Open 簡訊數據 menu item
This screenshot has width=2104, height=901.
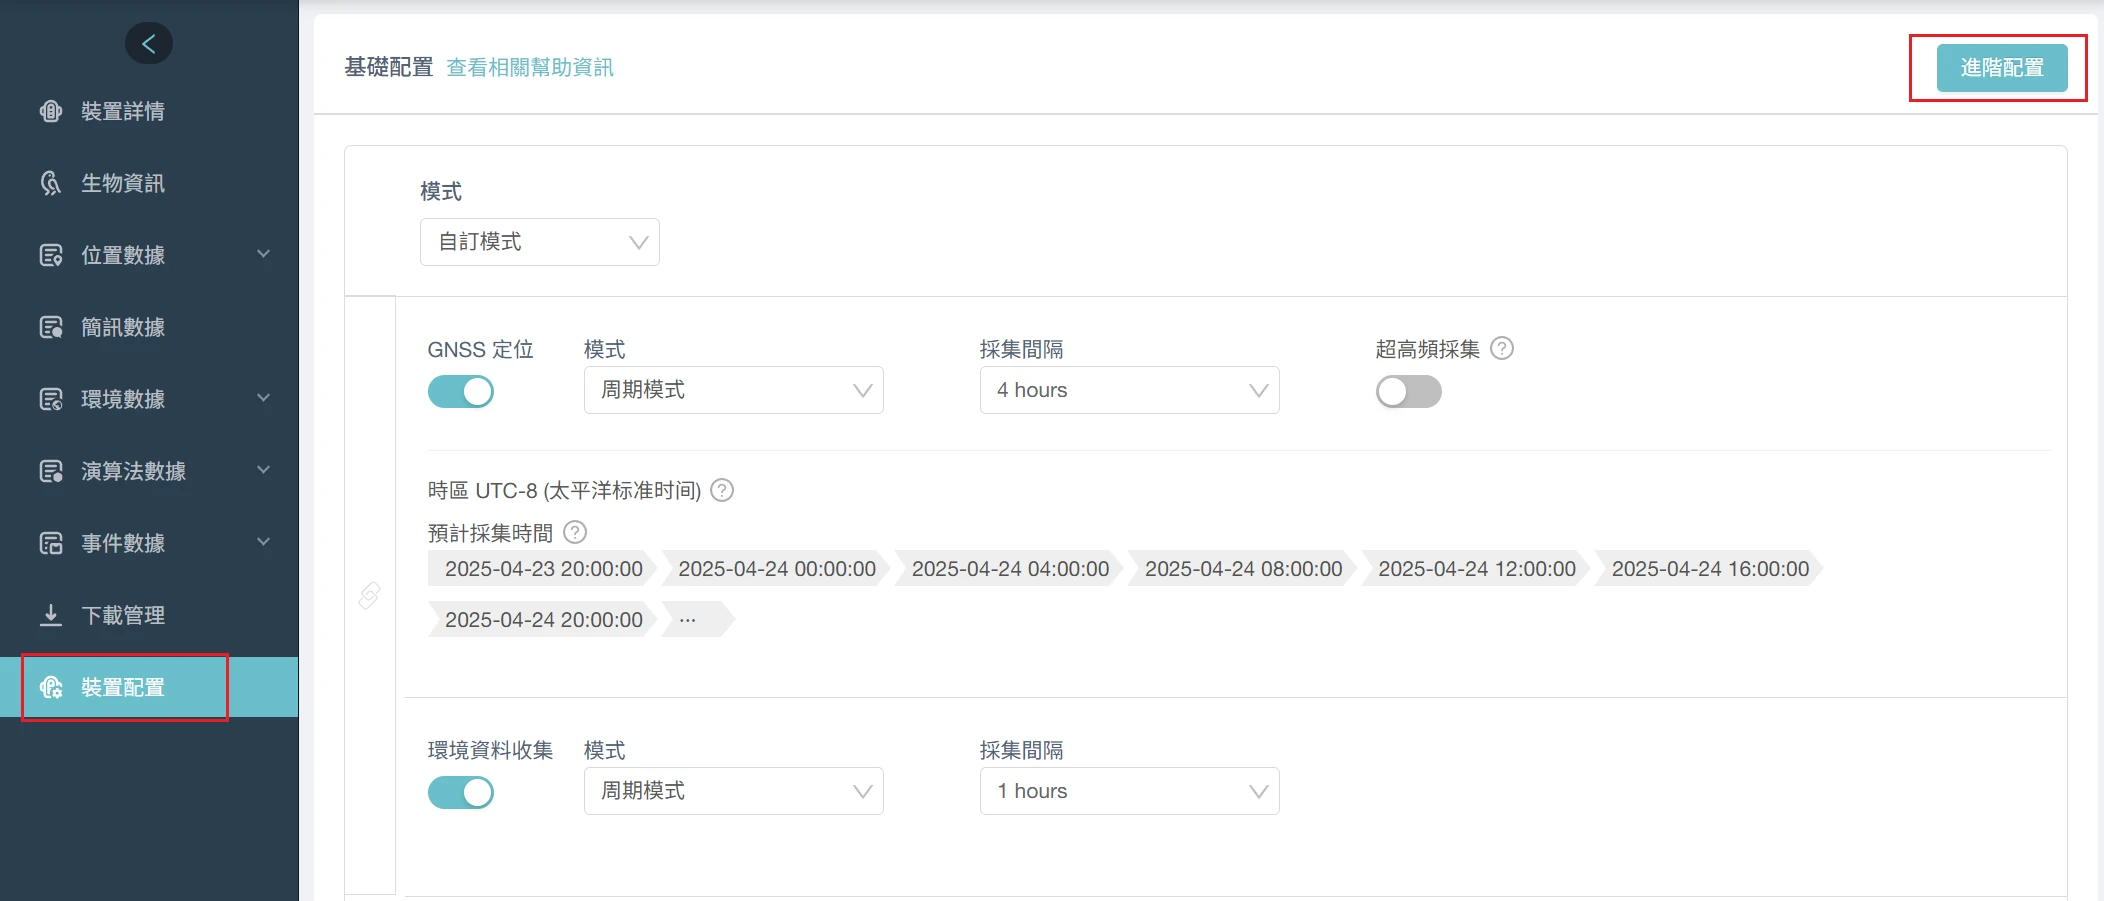pos(149,327)
